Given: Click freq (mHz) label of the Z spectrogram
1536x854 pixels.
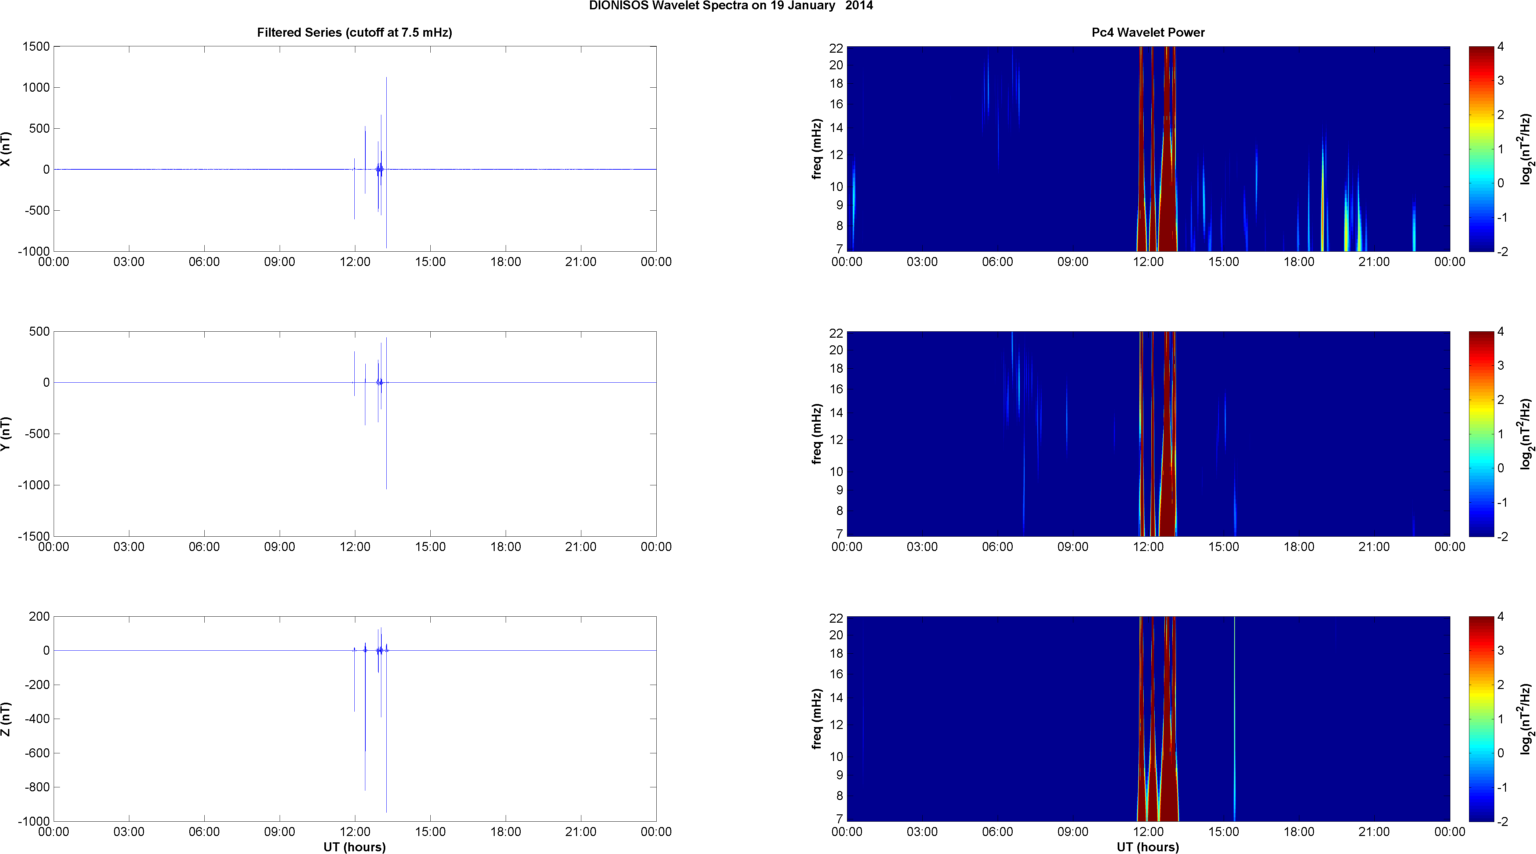Looking at the screenshot, I should tap(817, 719).
